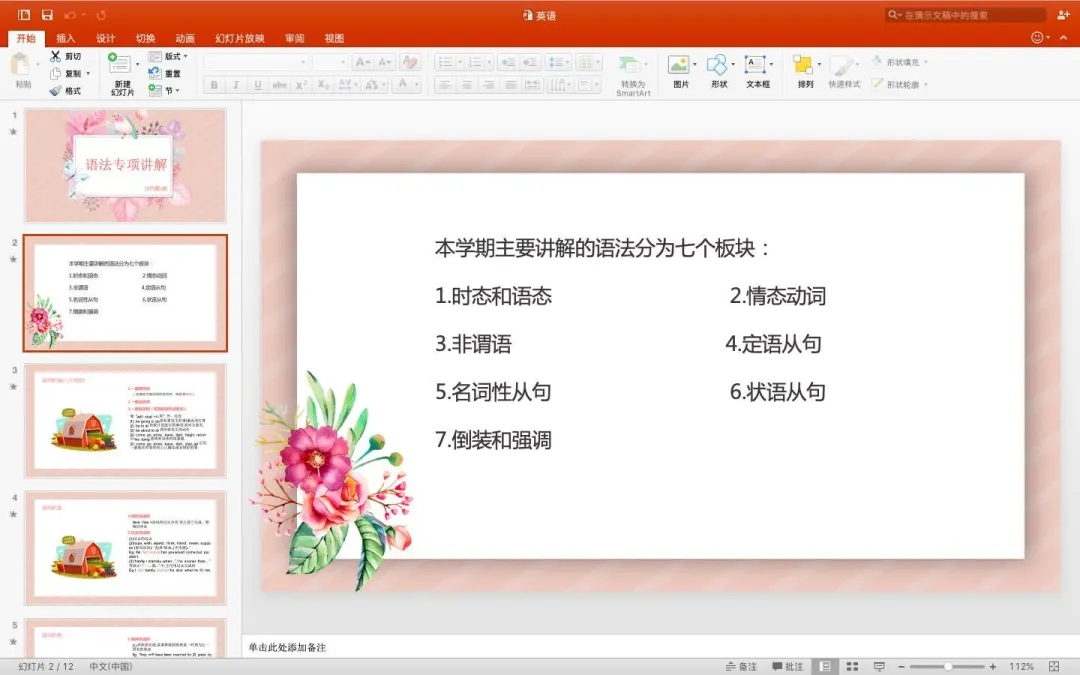Click the notes area 单击此处添加备注
The height and width of the screenshot is (675, 1080).
click(x=287, y=647)
